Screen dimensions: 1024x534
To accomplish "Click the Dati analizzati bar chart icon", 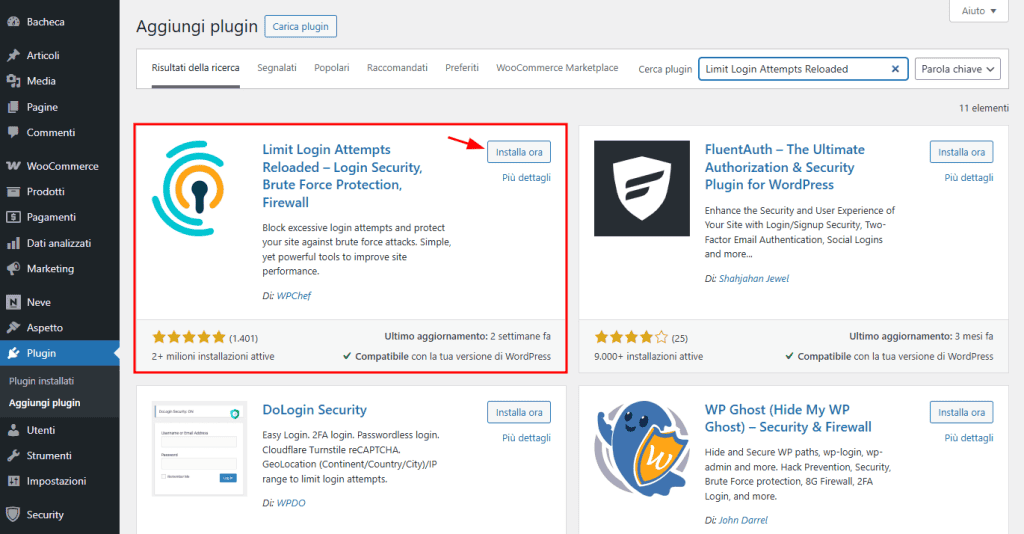I will [13, 243].
